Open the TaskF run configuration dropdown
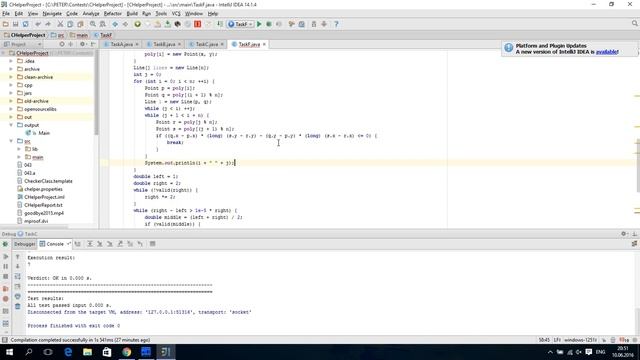 click(x=241, y=24)
